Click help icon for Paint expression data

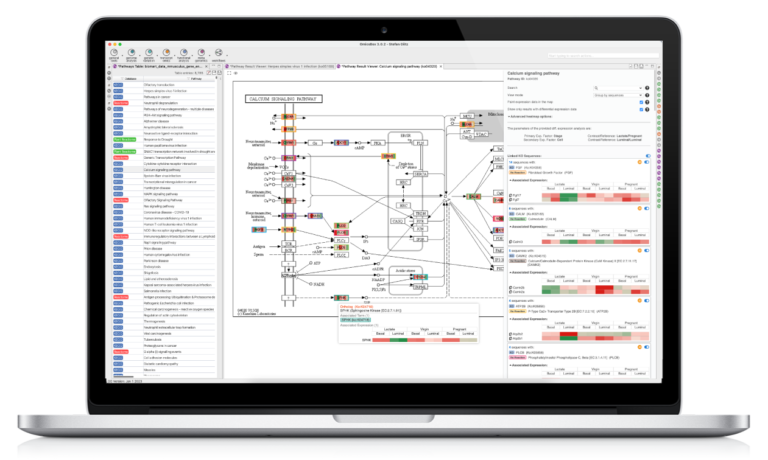(x=647, y=102)
